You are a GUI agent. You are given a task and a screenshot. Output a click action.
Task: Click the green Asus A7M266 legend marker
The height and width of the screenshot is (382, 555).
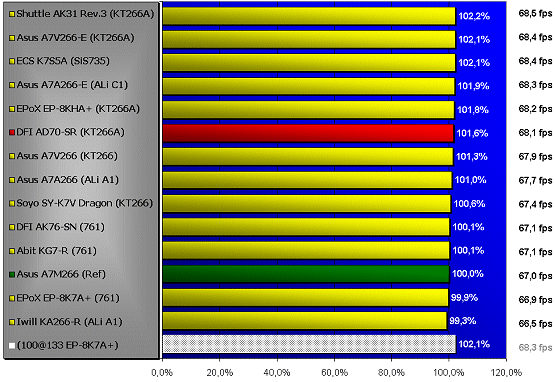tap(12, 274)
